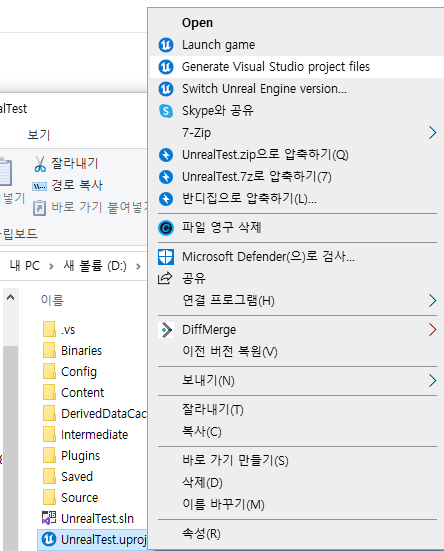Choose 바로 가기 만들기(S)
The height and width of the screenshot is (551, 444).
point(235,461)
